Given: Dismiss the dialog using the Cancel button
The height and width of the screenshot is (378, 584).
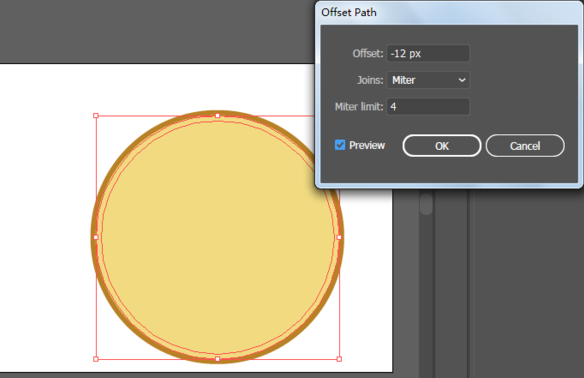Looking at the screenshot, I should pyautogui.click(x=525, y=146).
